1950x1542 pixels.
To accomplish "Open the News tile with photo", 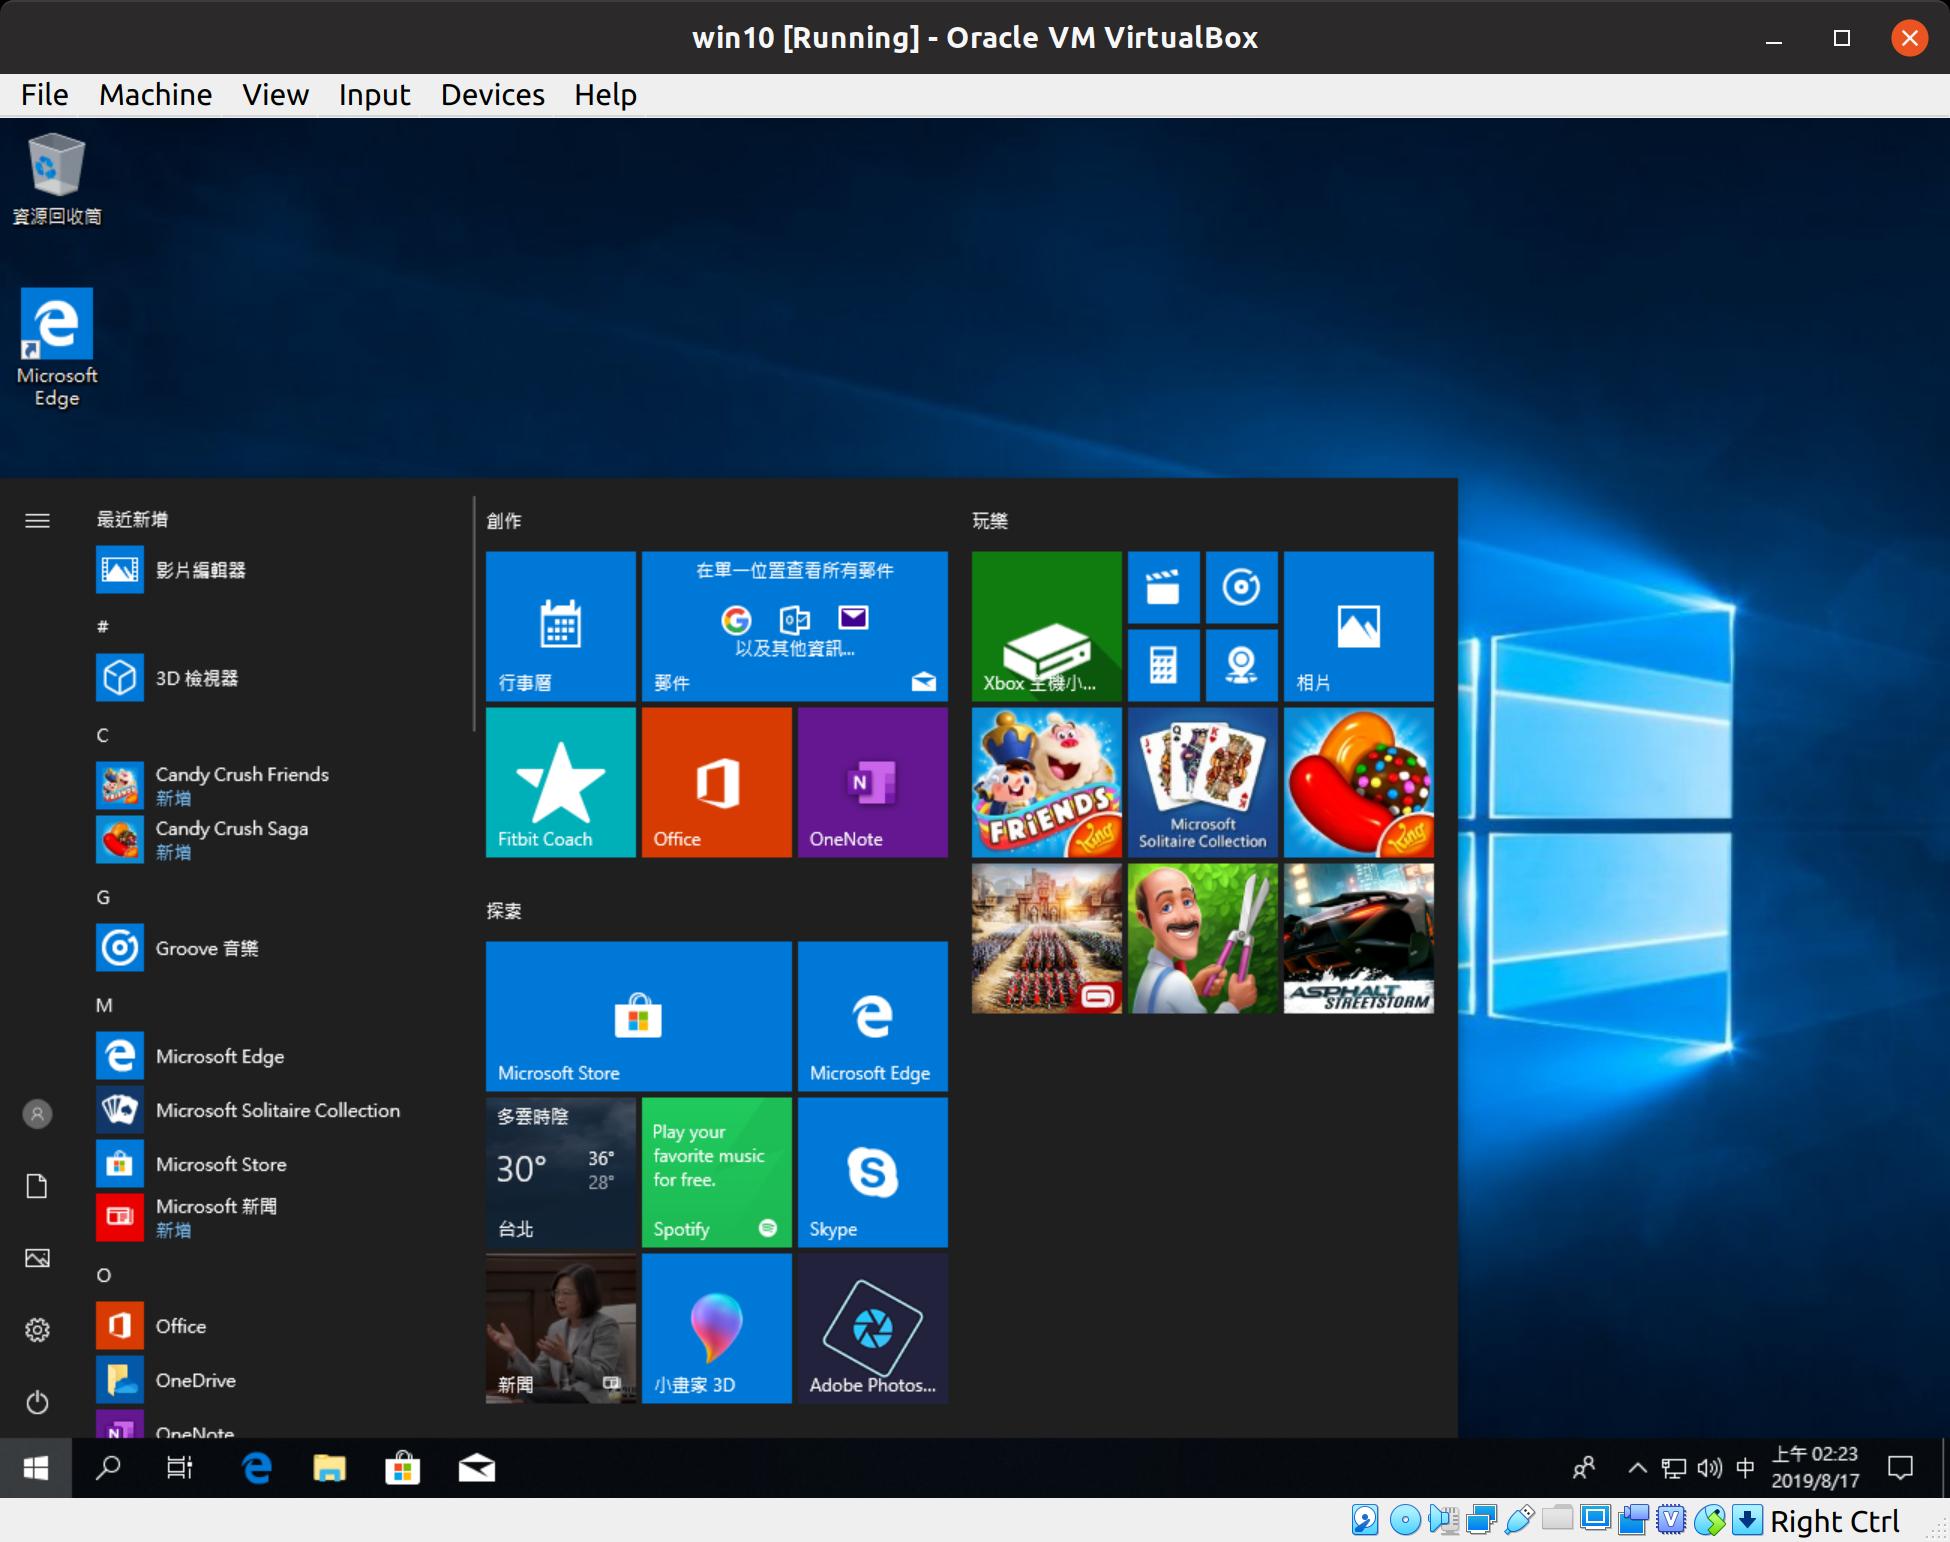I will (x=560, y=1328).
